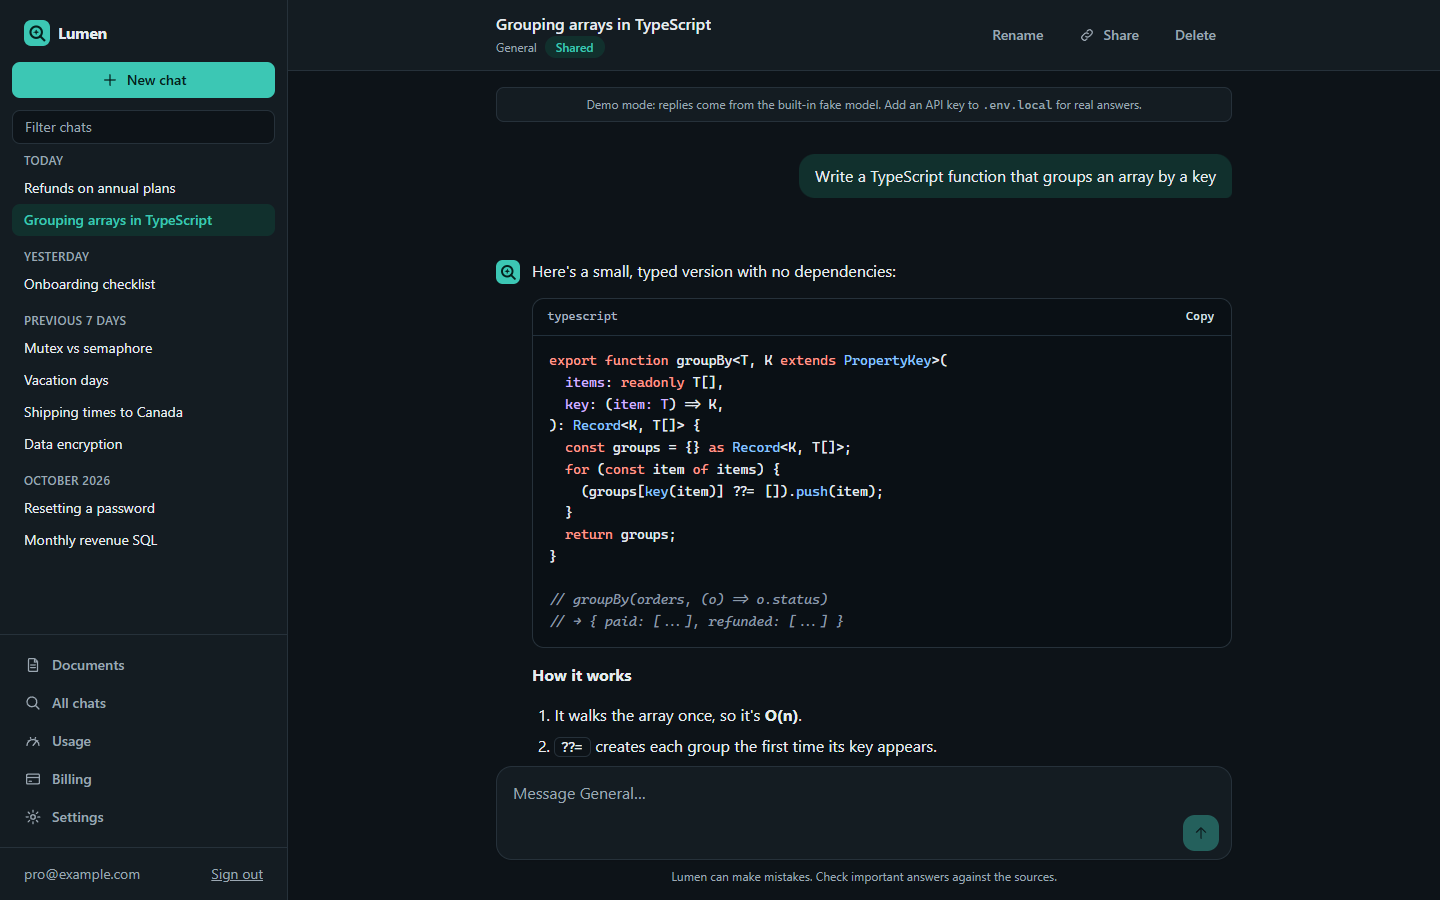Click the Billing card icon
Screen dimensions: 1440x900
pyautogui.click(x=33, y=779)
